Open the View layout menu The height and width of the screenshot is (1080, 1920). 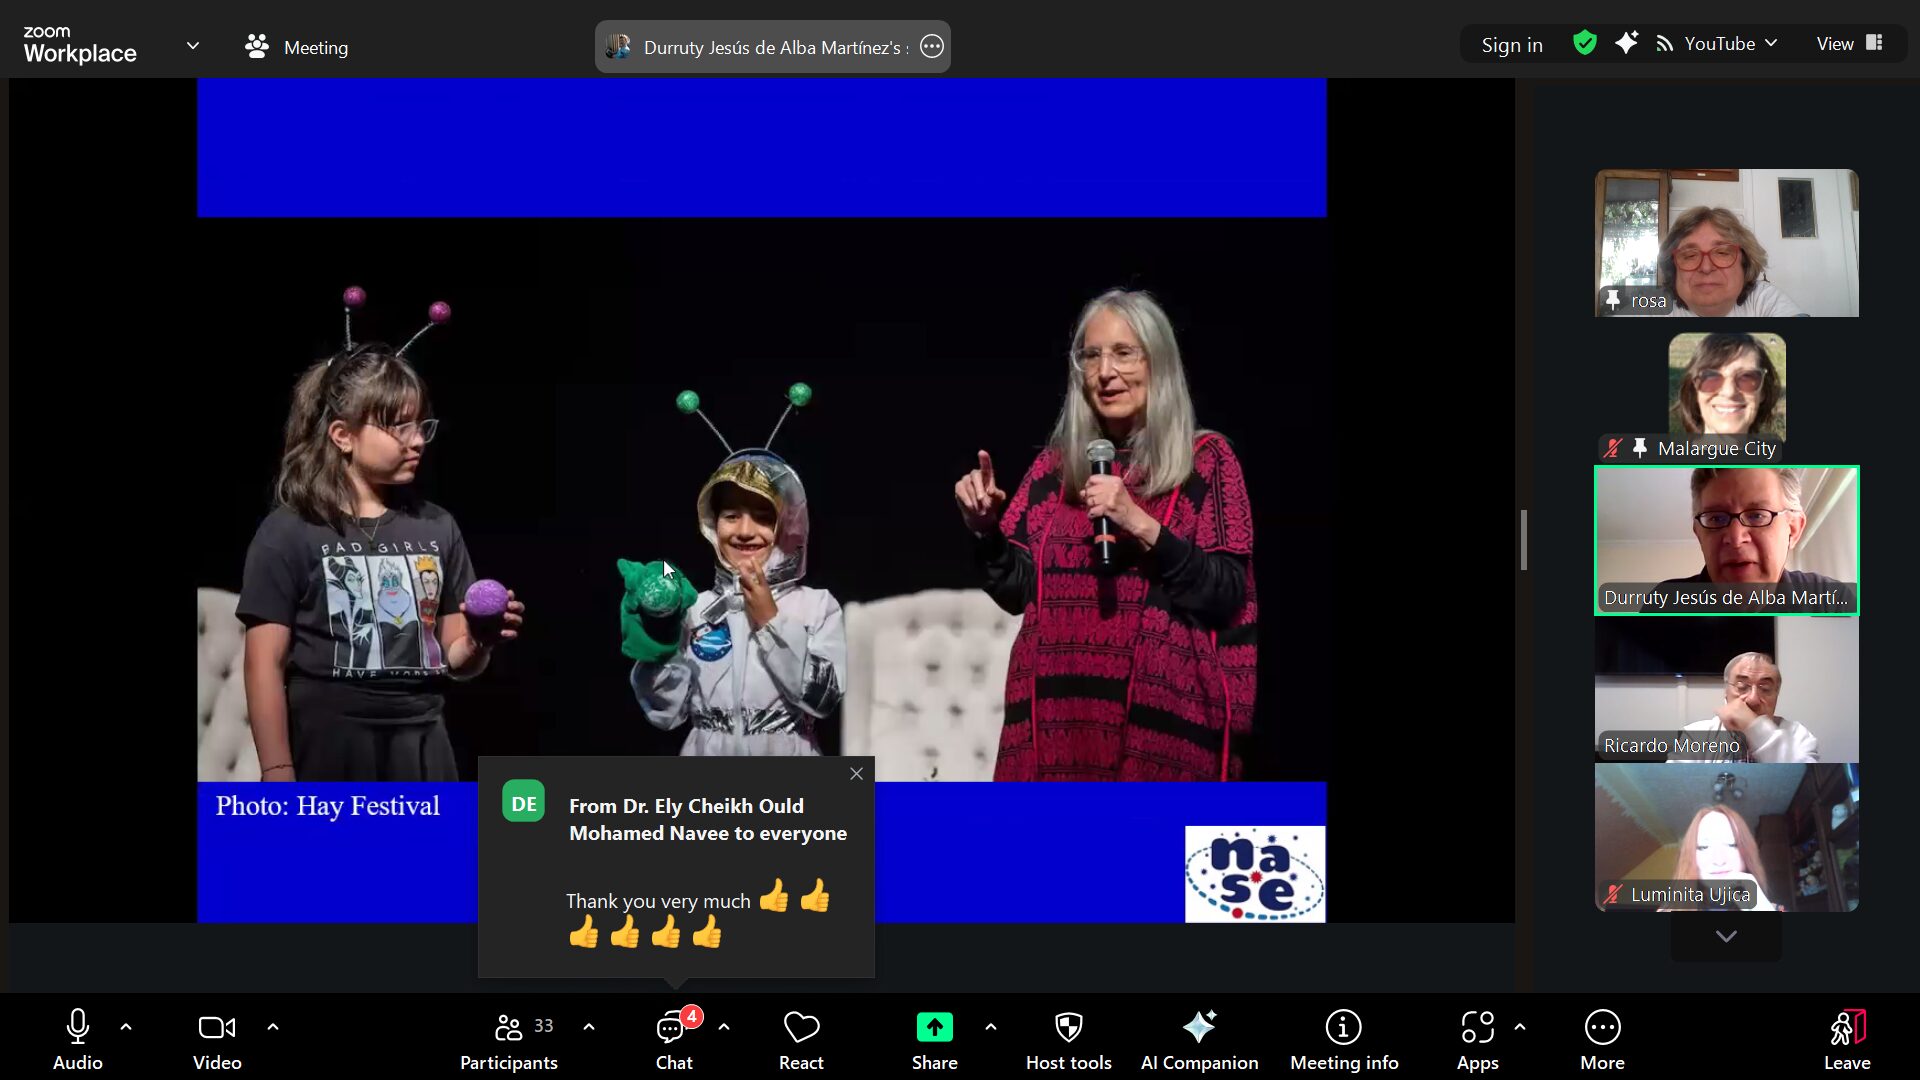(1849, 44)
